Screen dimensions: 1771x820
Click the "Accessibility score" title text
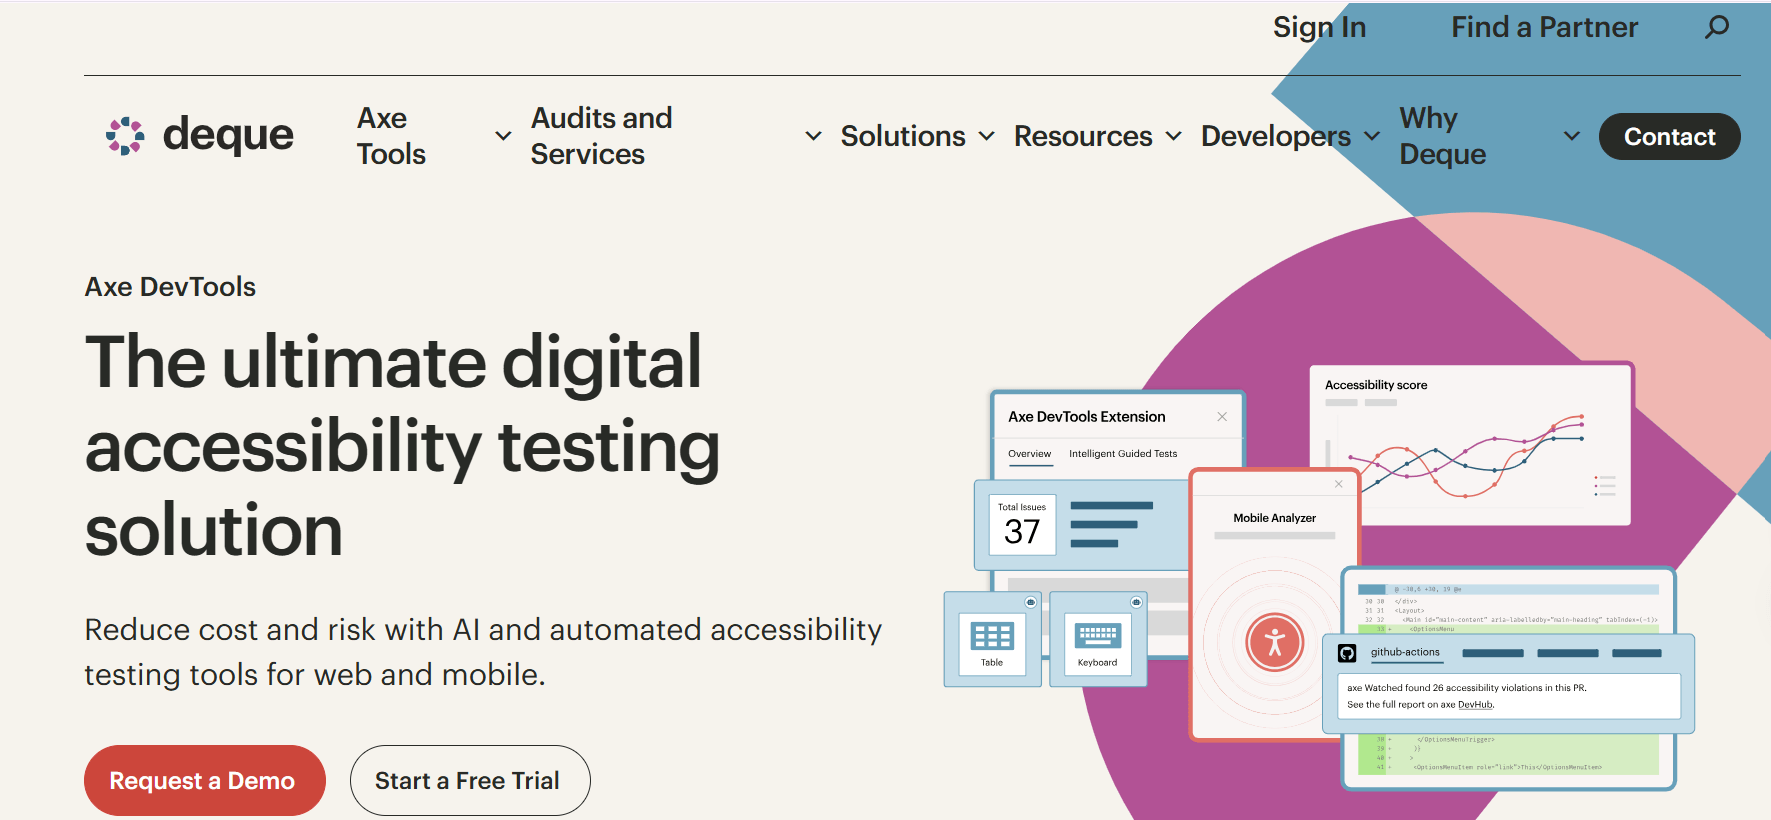click(x=1376, y=385)
